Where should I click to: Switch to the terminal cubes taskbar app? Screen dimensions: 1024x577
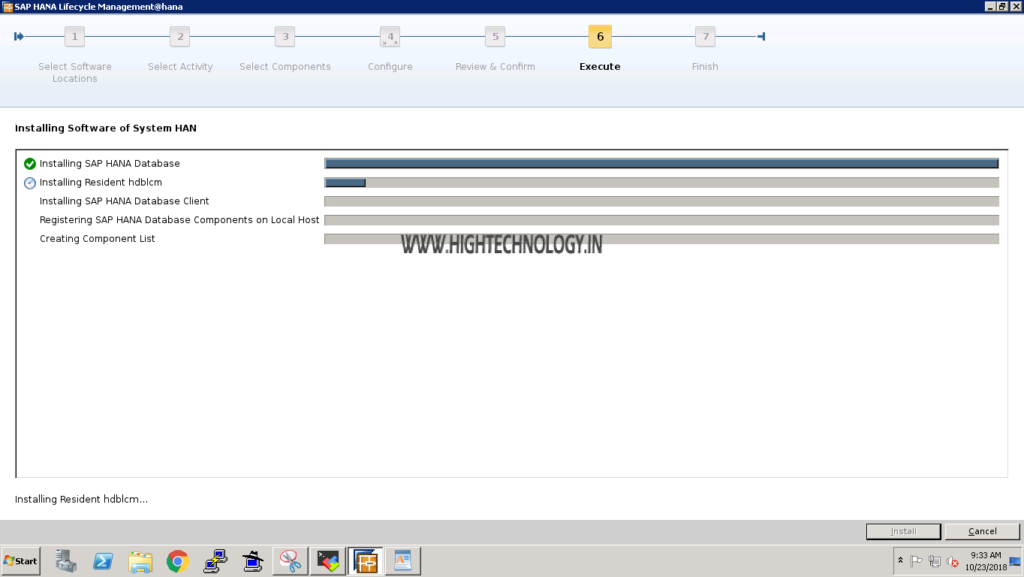click(x=328, y=561)
